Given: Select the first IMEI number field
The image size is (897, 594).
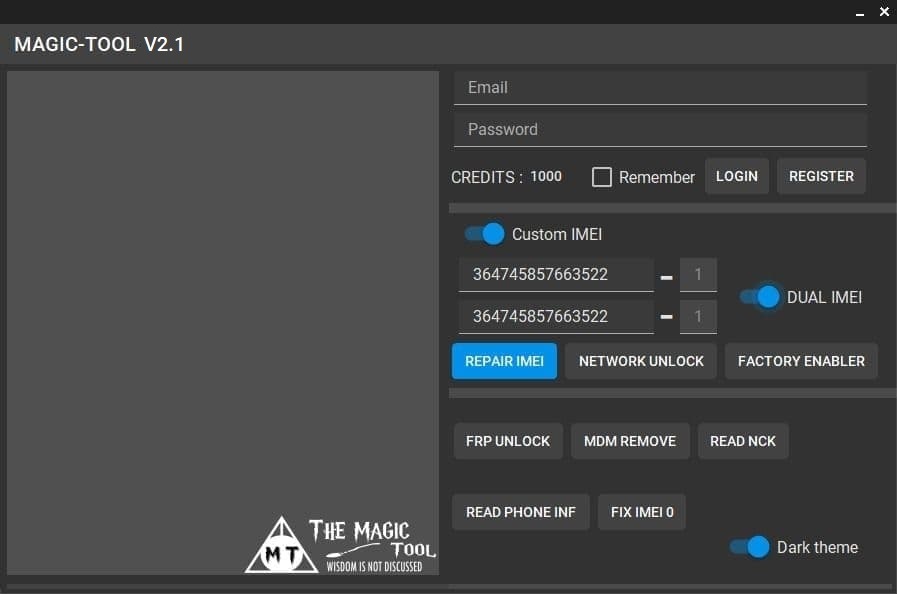Looking at the screenshot, I should point(556,274).
